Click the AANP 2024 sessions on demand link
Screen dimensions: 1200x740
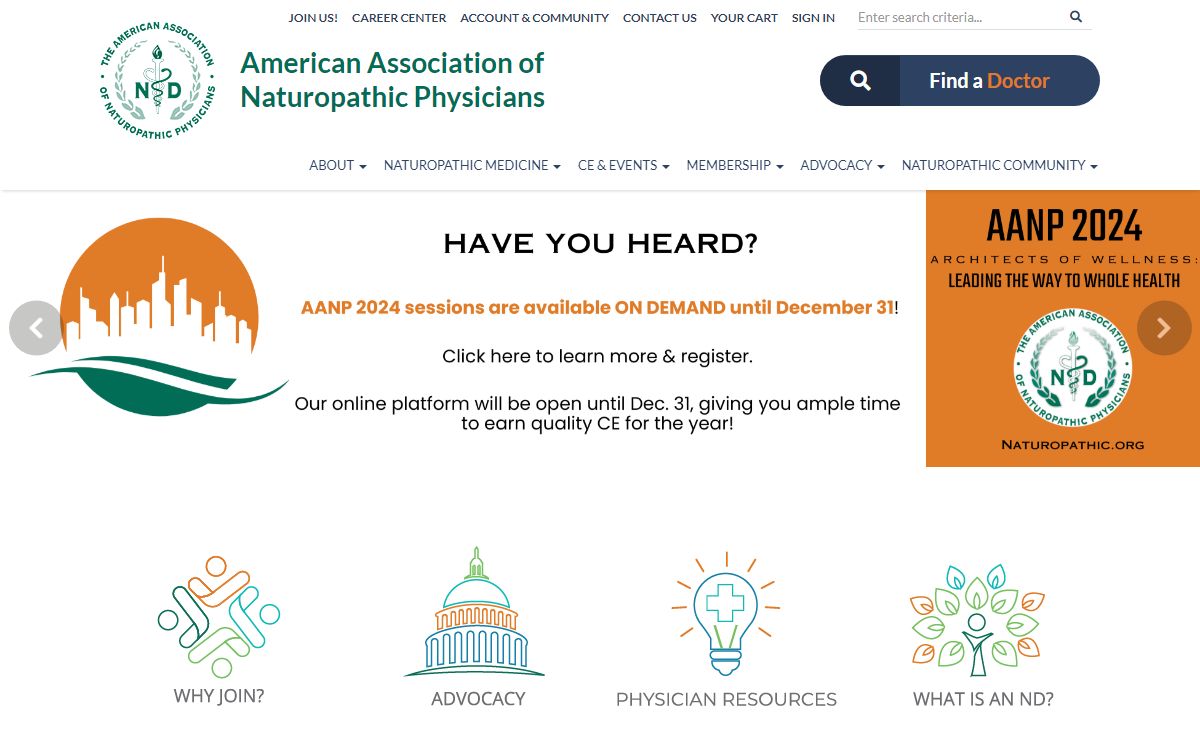(x=598, y=307)
